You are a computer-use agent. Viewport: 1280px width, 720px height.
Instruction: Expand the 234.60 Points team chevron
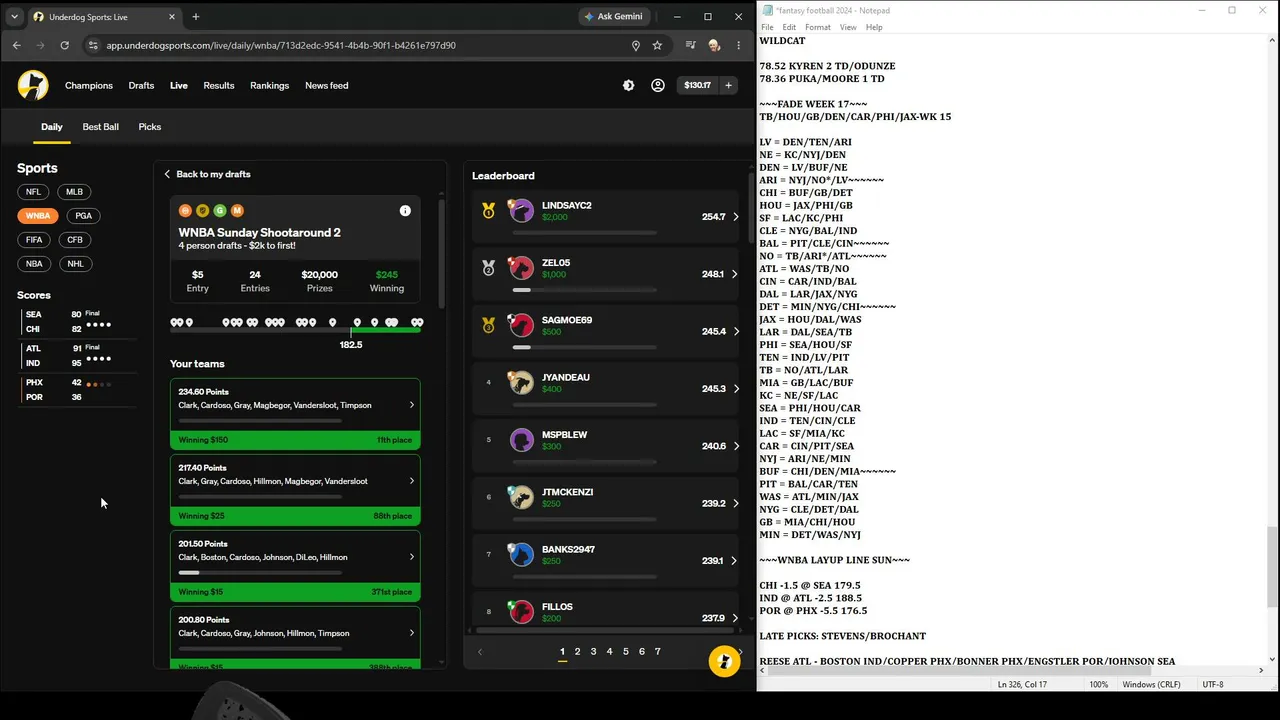coord(411,406)
